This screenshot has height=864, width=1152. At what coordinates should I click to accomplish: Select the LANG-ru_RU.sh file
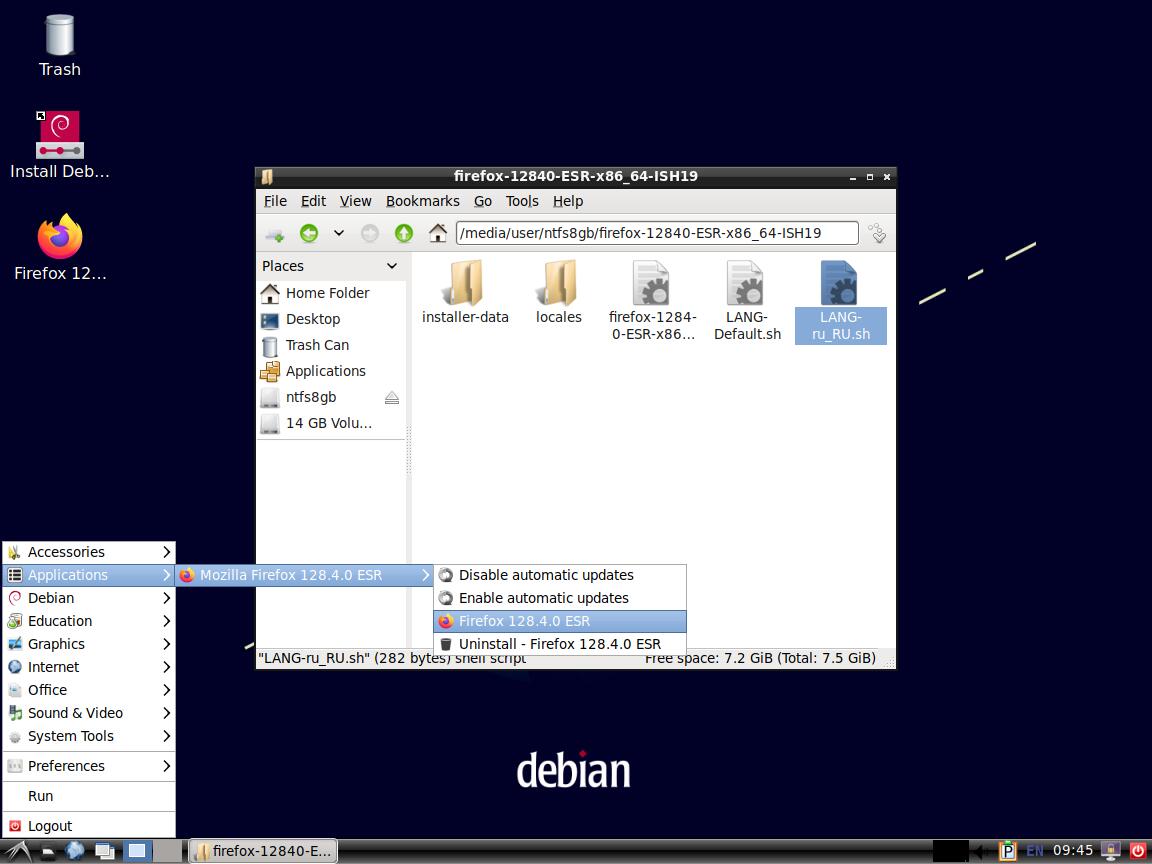pos(840,301)
